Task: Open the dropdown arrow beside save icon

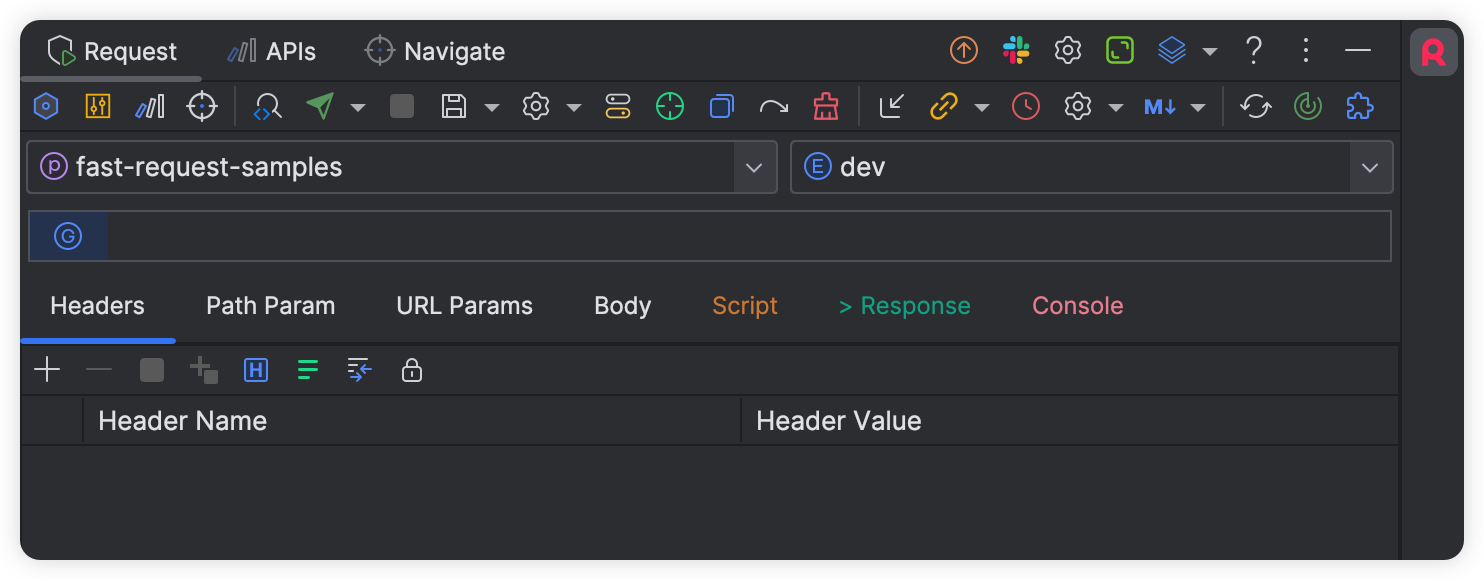Action: (x=492, y=108)
